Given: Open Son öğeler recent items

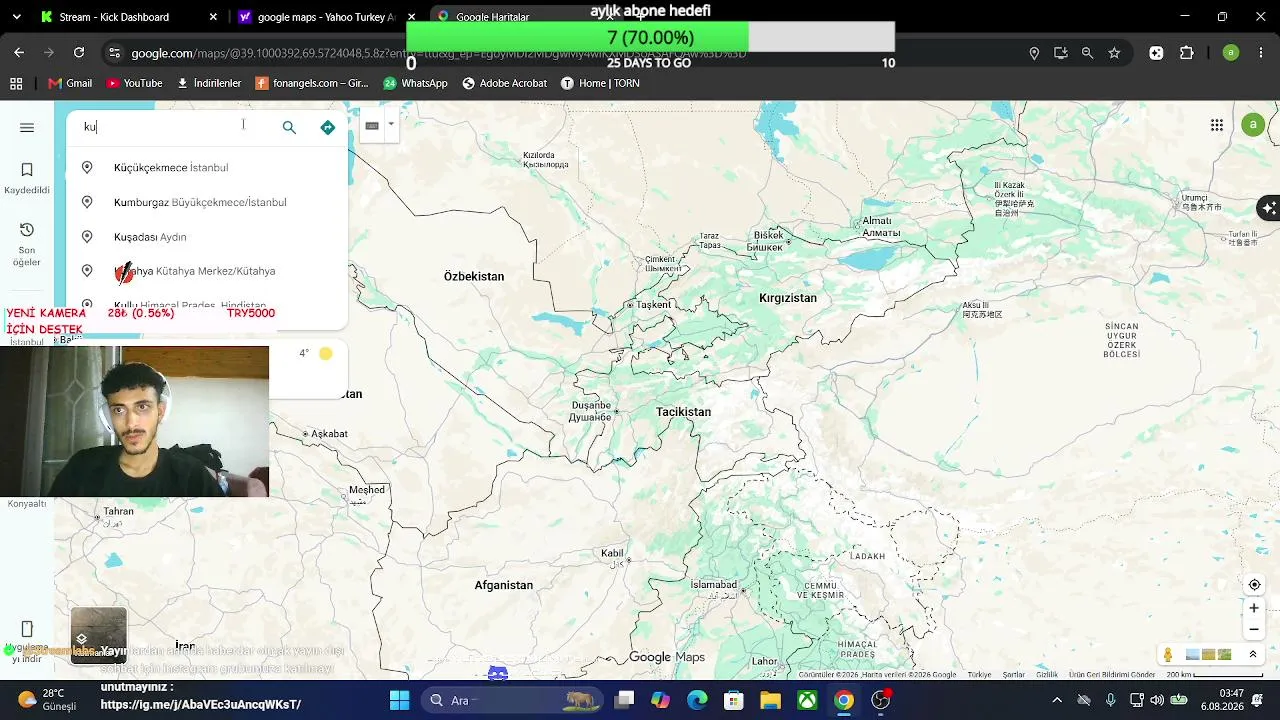Looking at the screenshot, I should pos(27,244).
